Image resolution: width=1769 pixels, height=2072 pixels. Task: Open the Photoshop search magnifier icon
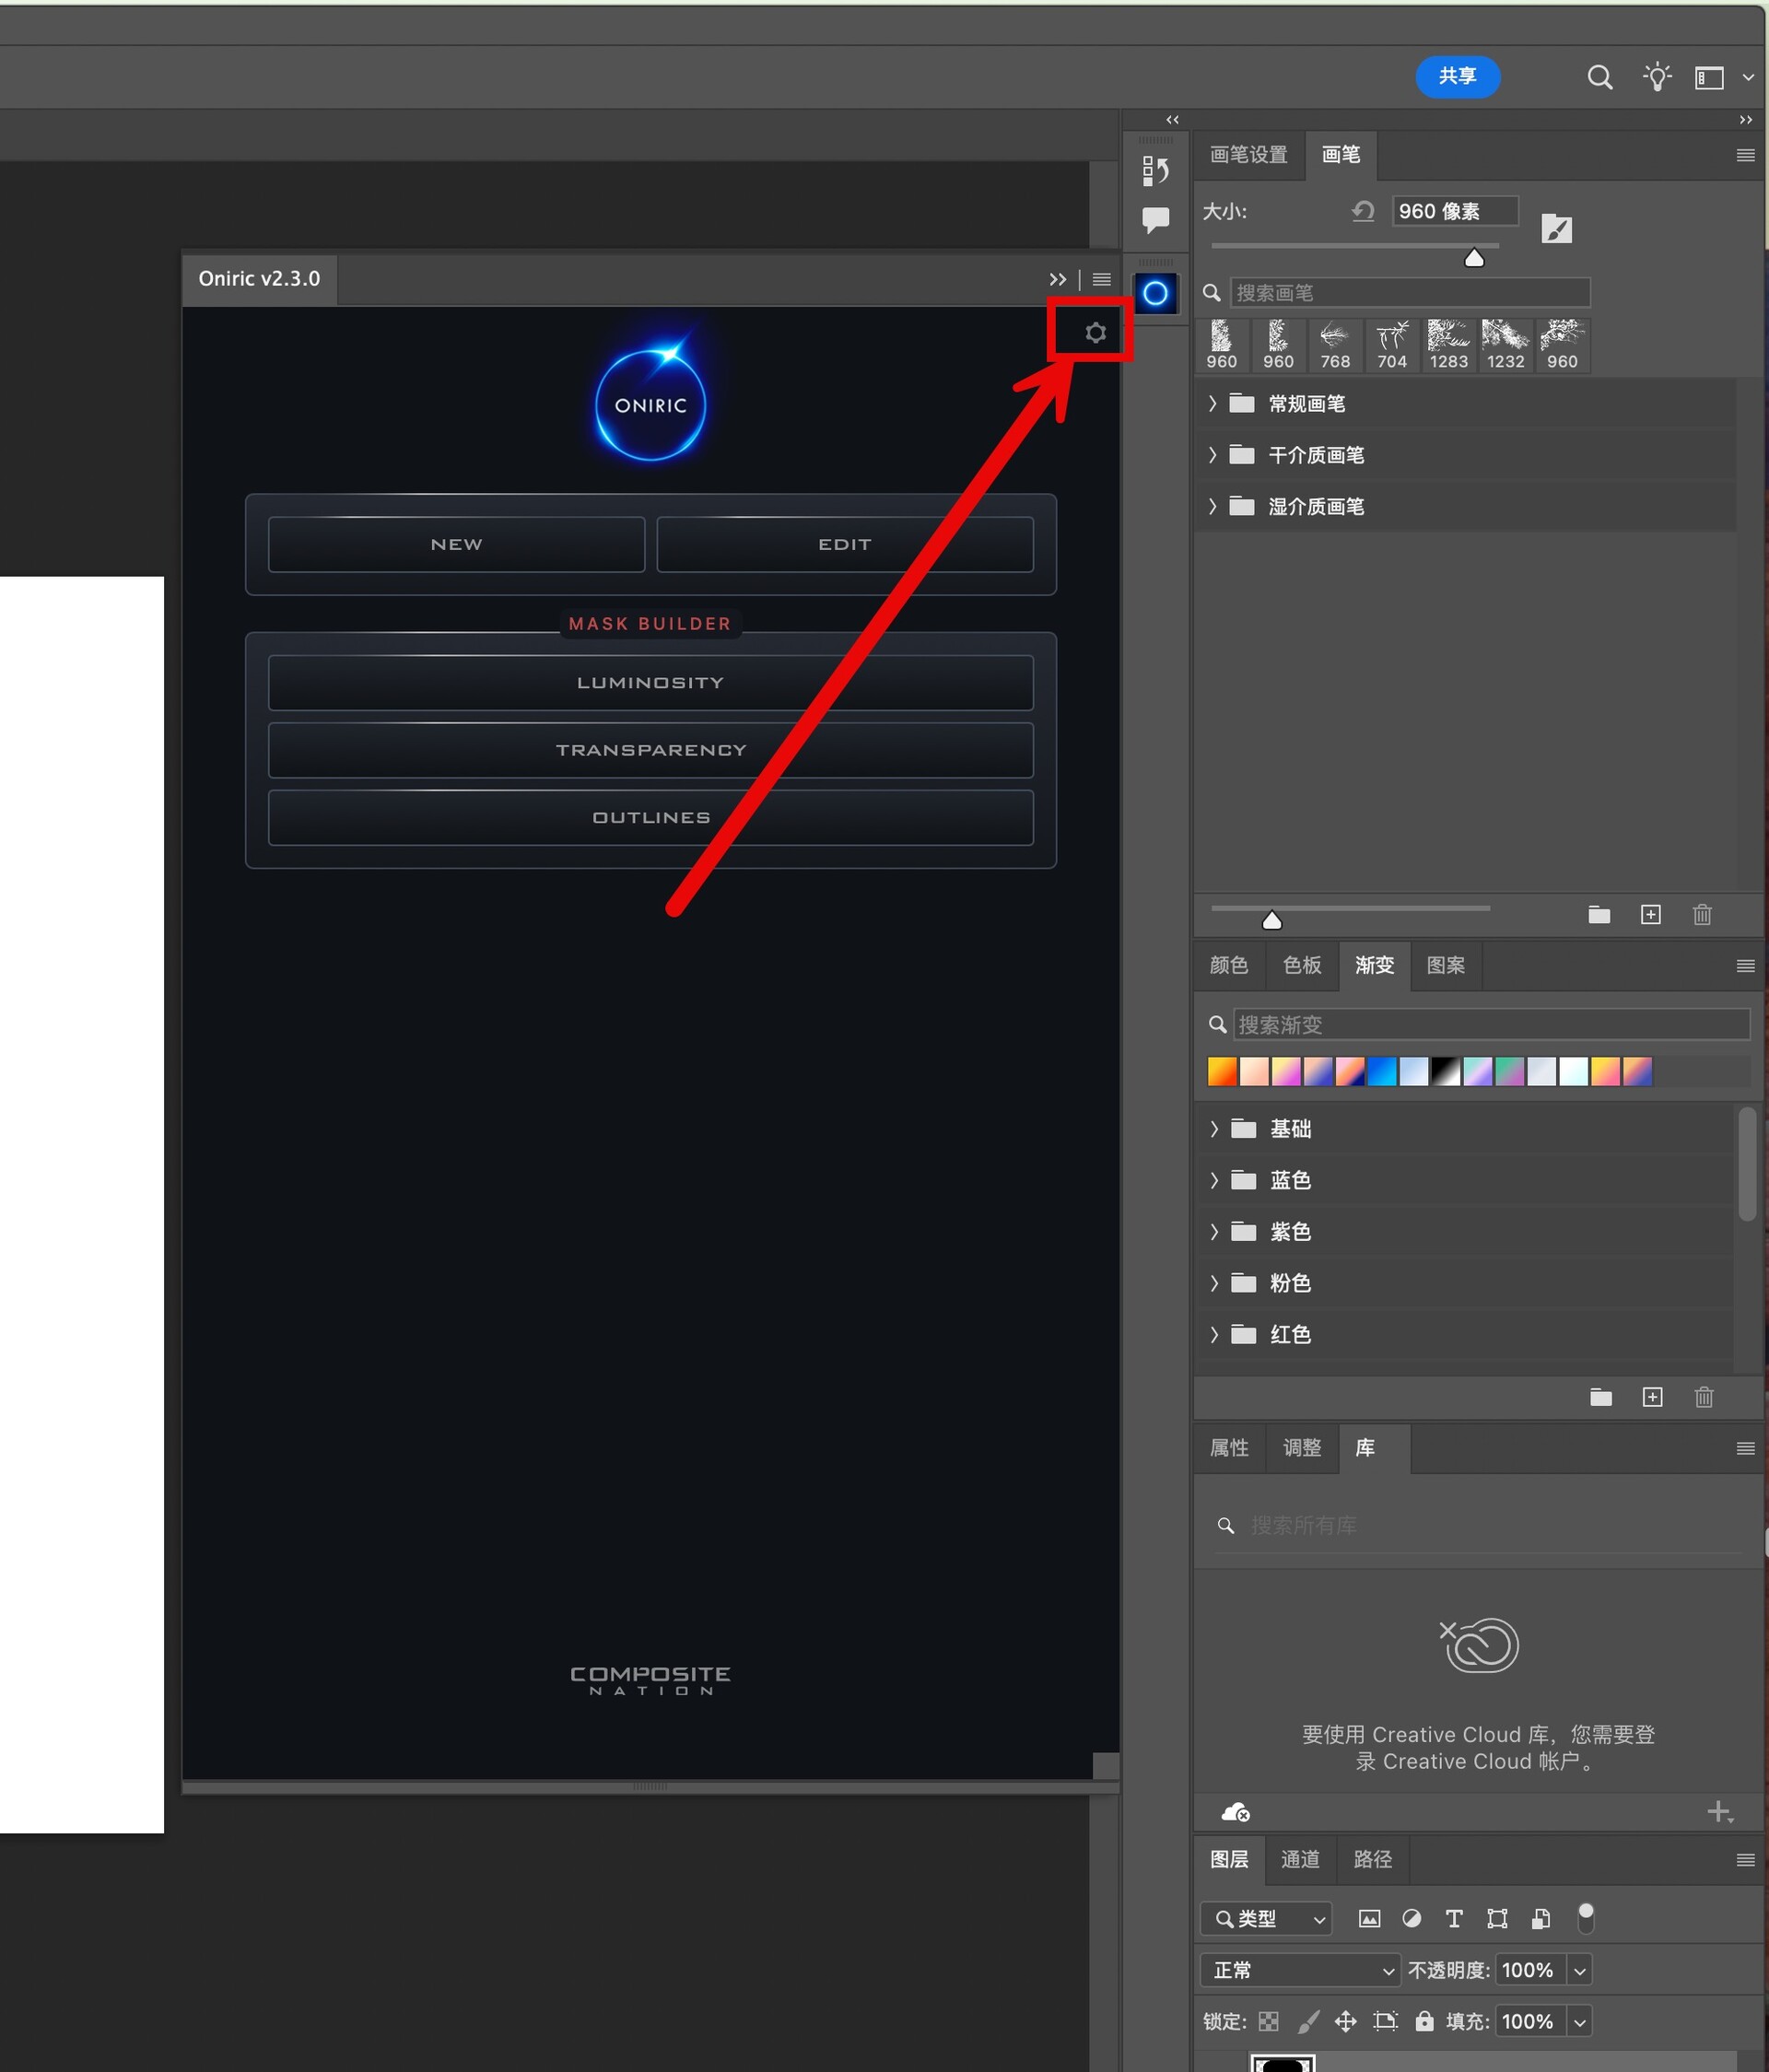click(x=1600, y=77)
